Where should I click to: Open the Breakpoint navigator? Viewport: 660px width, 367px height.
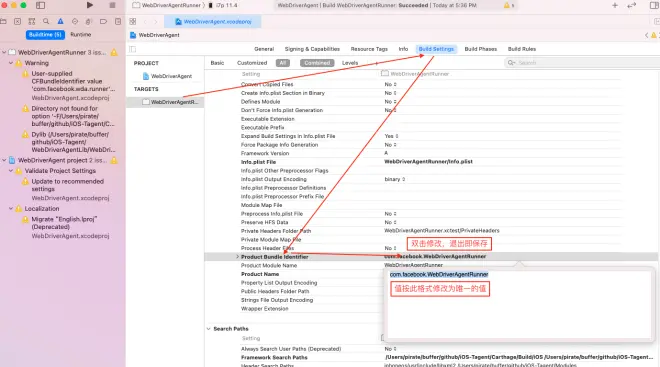coord(103,21)
